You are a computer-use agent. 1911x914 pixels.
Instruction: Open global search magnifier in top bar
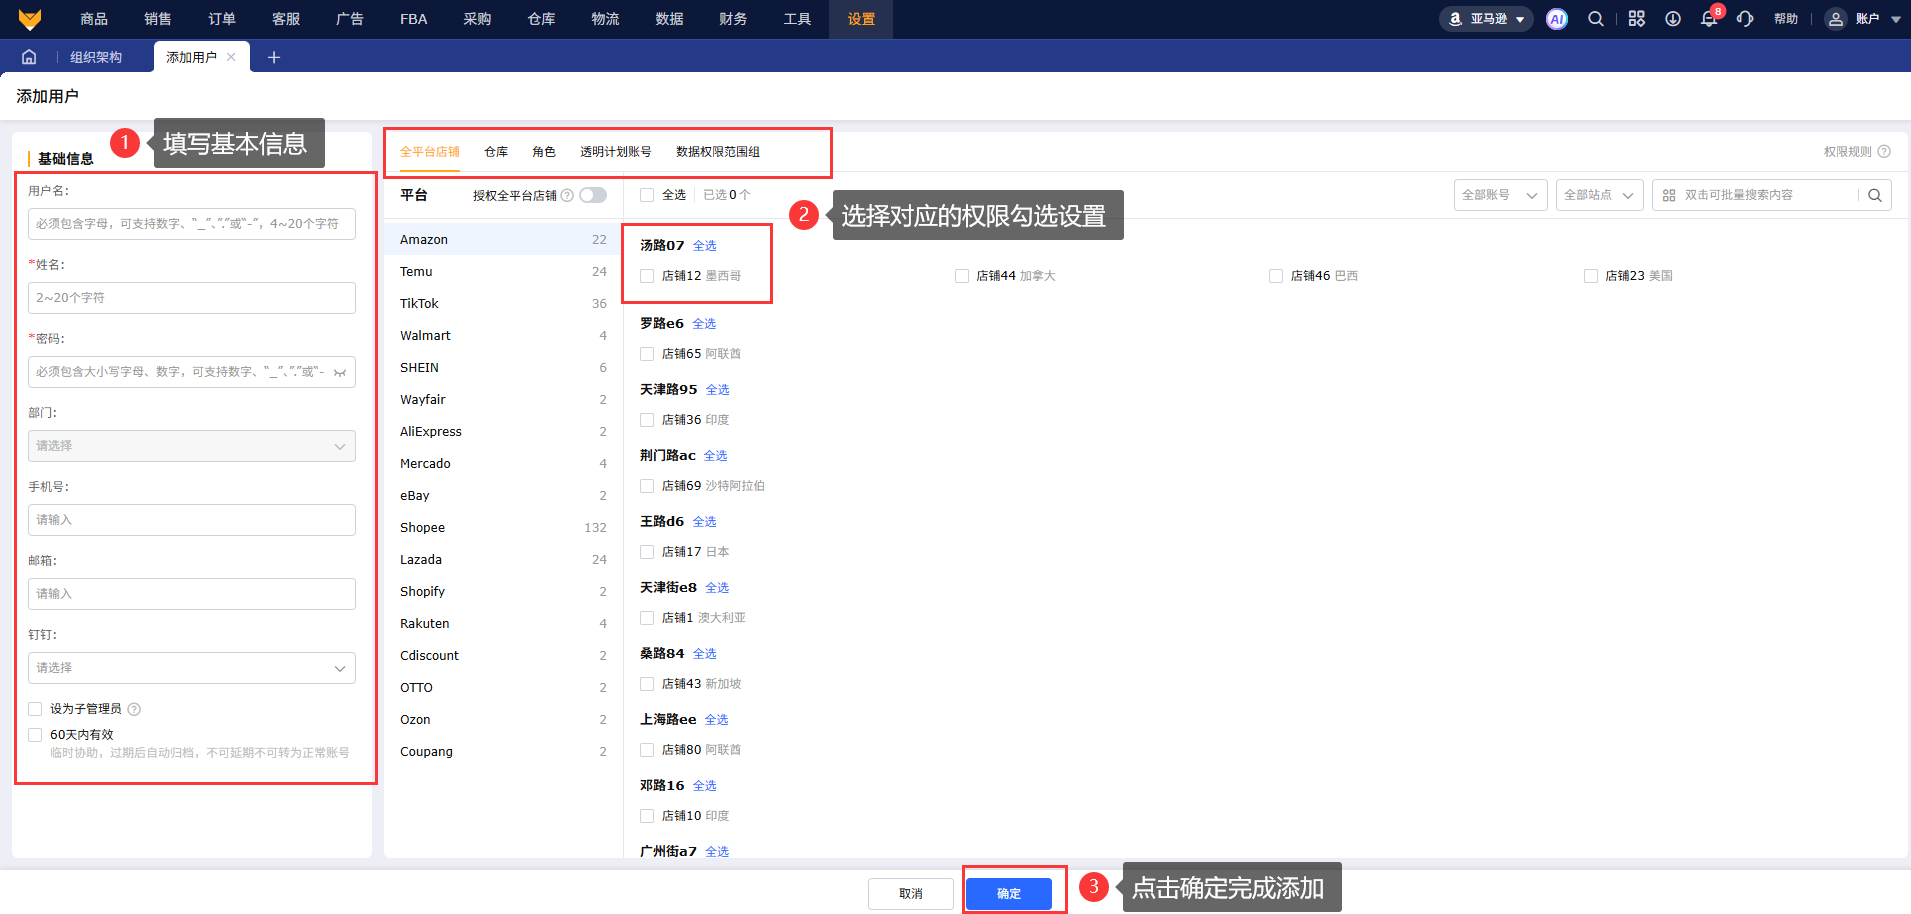point(1596,19)
